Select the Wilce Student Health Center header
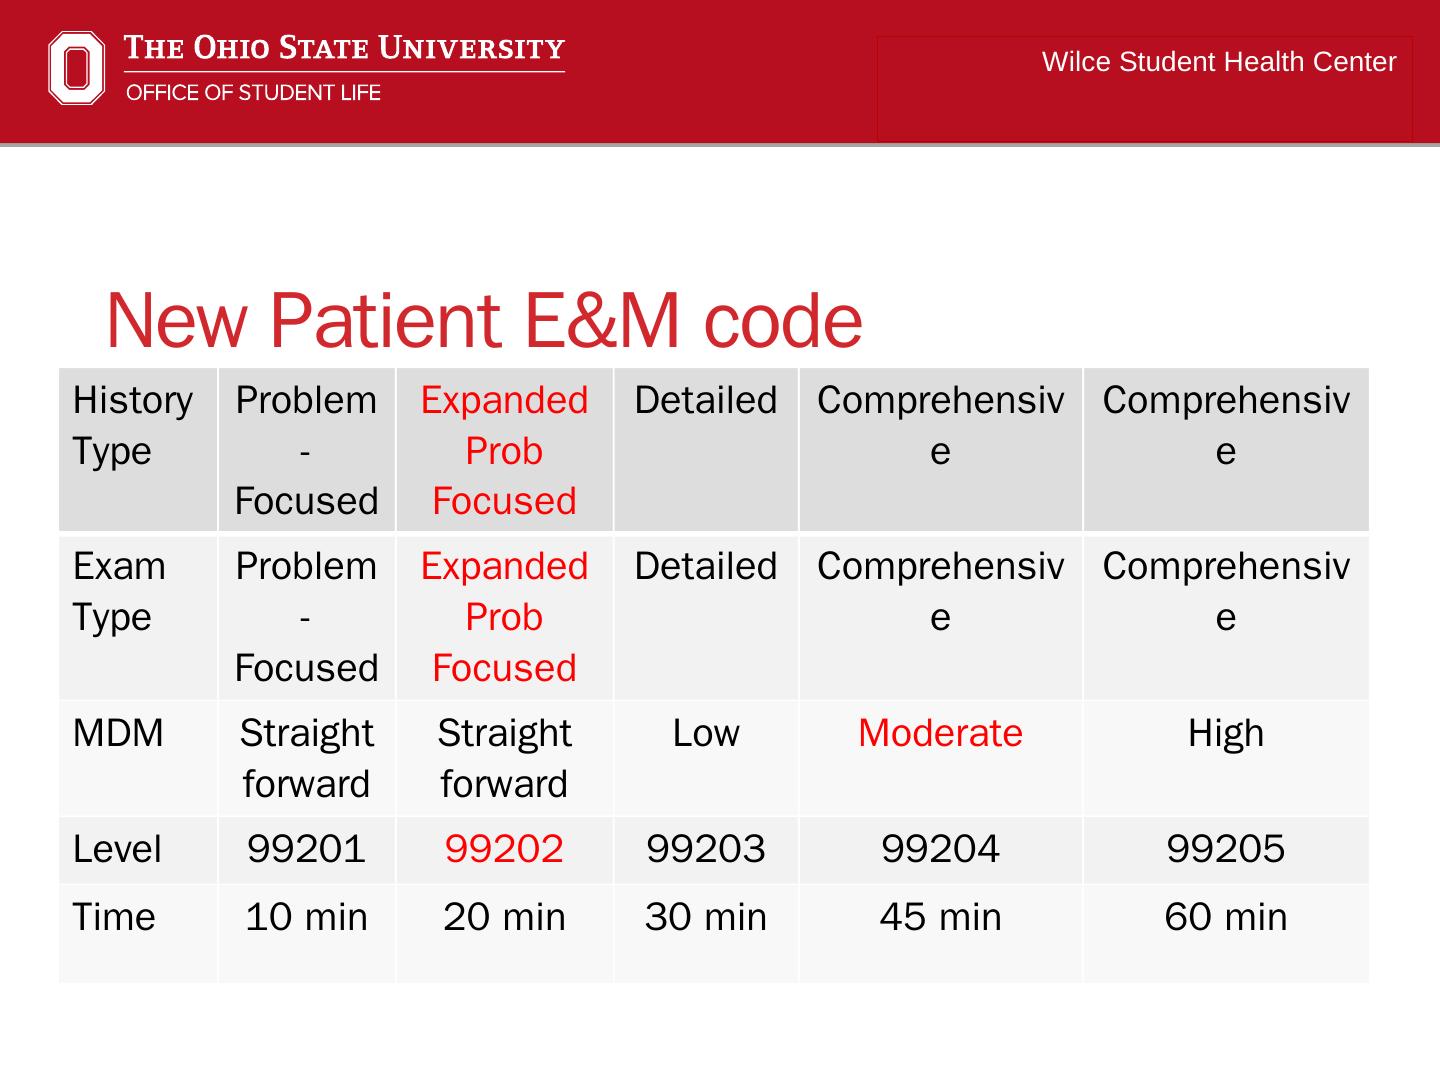 pos(1218,62)
